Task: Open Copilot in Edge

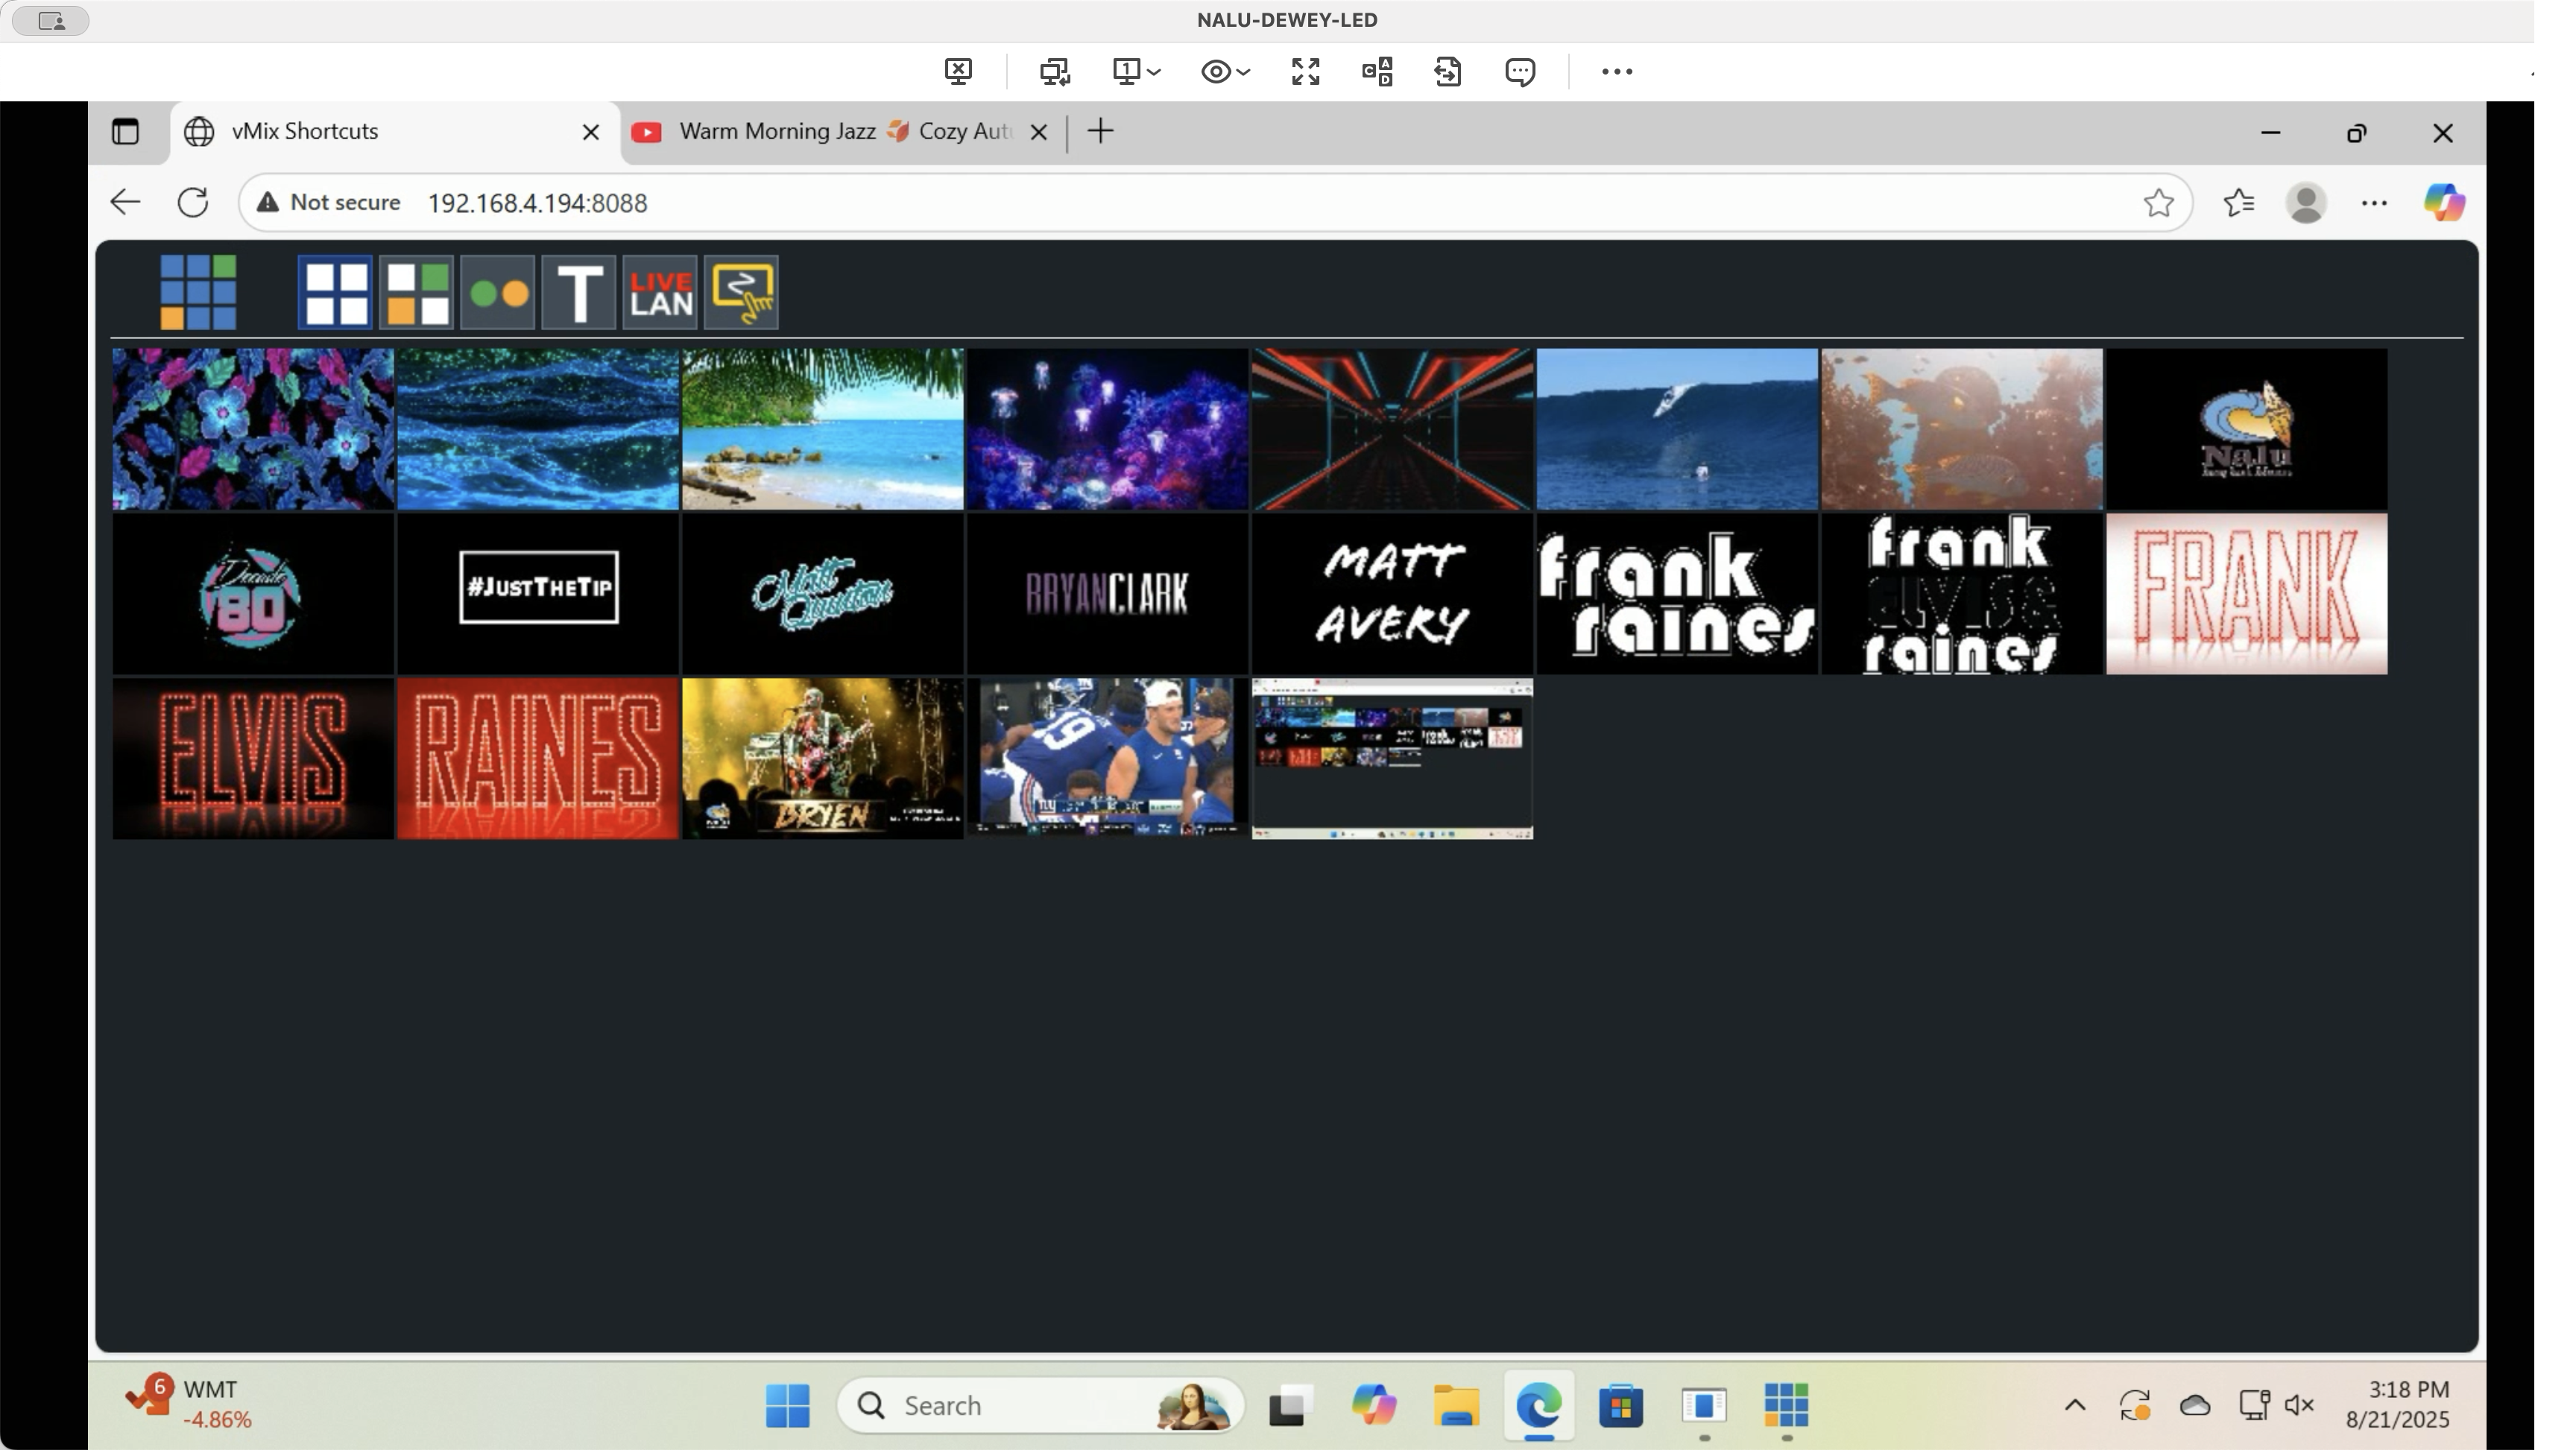Action: tap(2443, 203)
